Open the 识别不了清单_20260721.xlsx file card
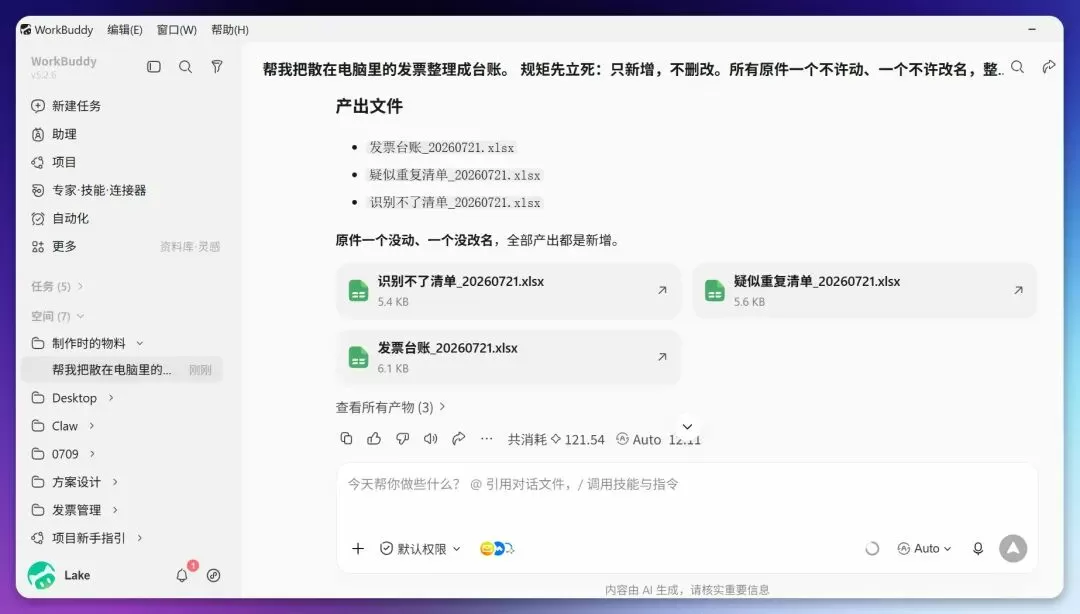 tap(508, 291)
